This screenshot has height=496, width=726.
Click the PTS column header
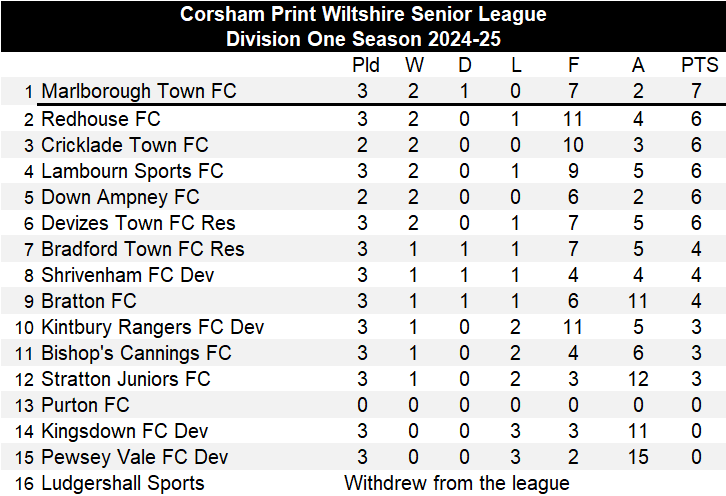(x=700, y=65)
